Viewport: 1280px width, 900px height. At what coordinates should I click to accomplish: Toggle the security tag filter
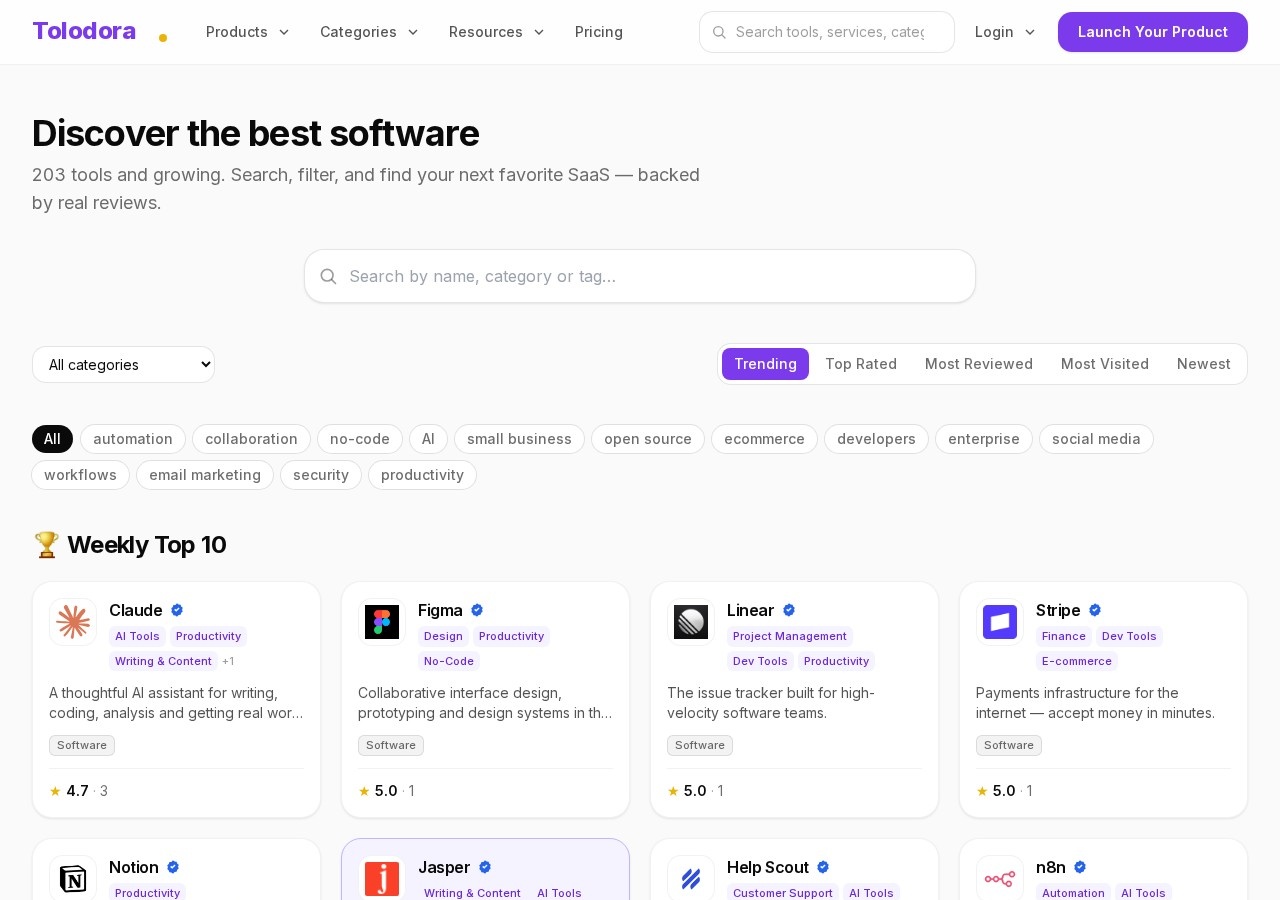tap(321, 475)
